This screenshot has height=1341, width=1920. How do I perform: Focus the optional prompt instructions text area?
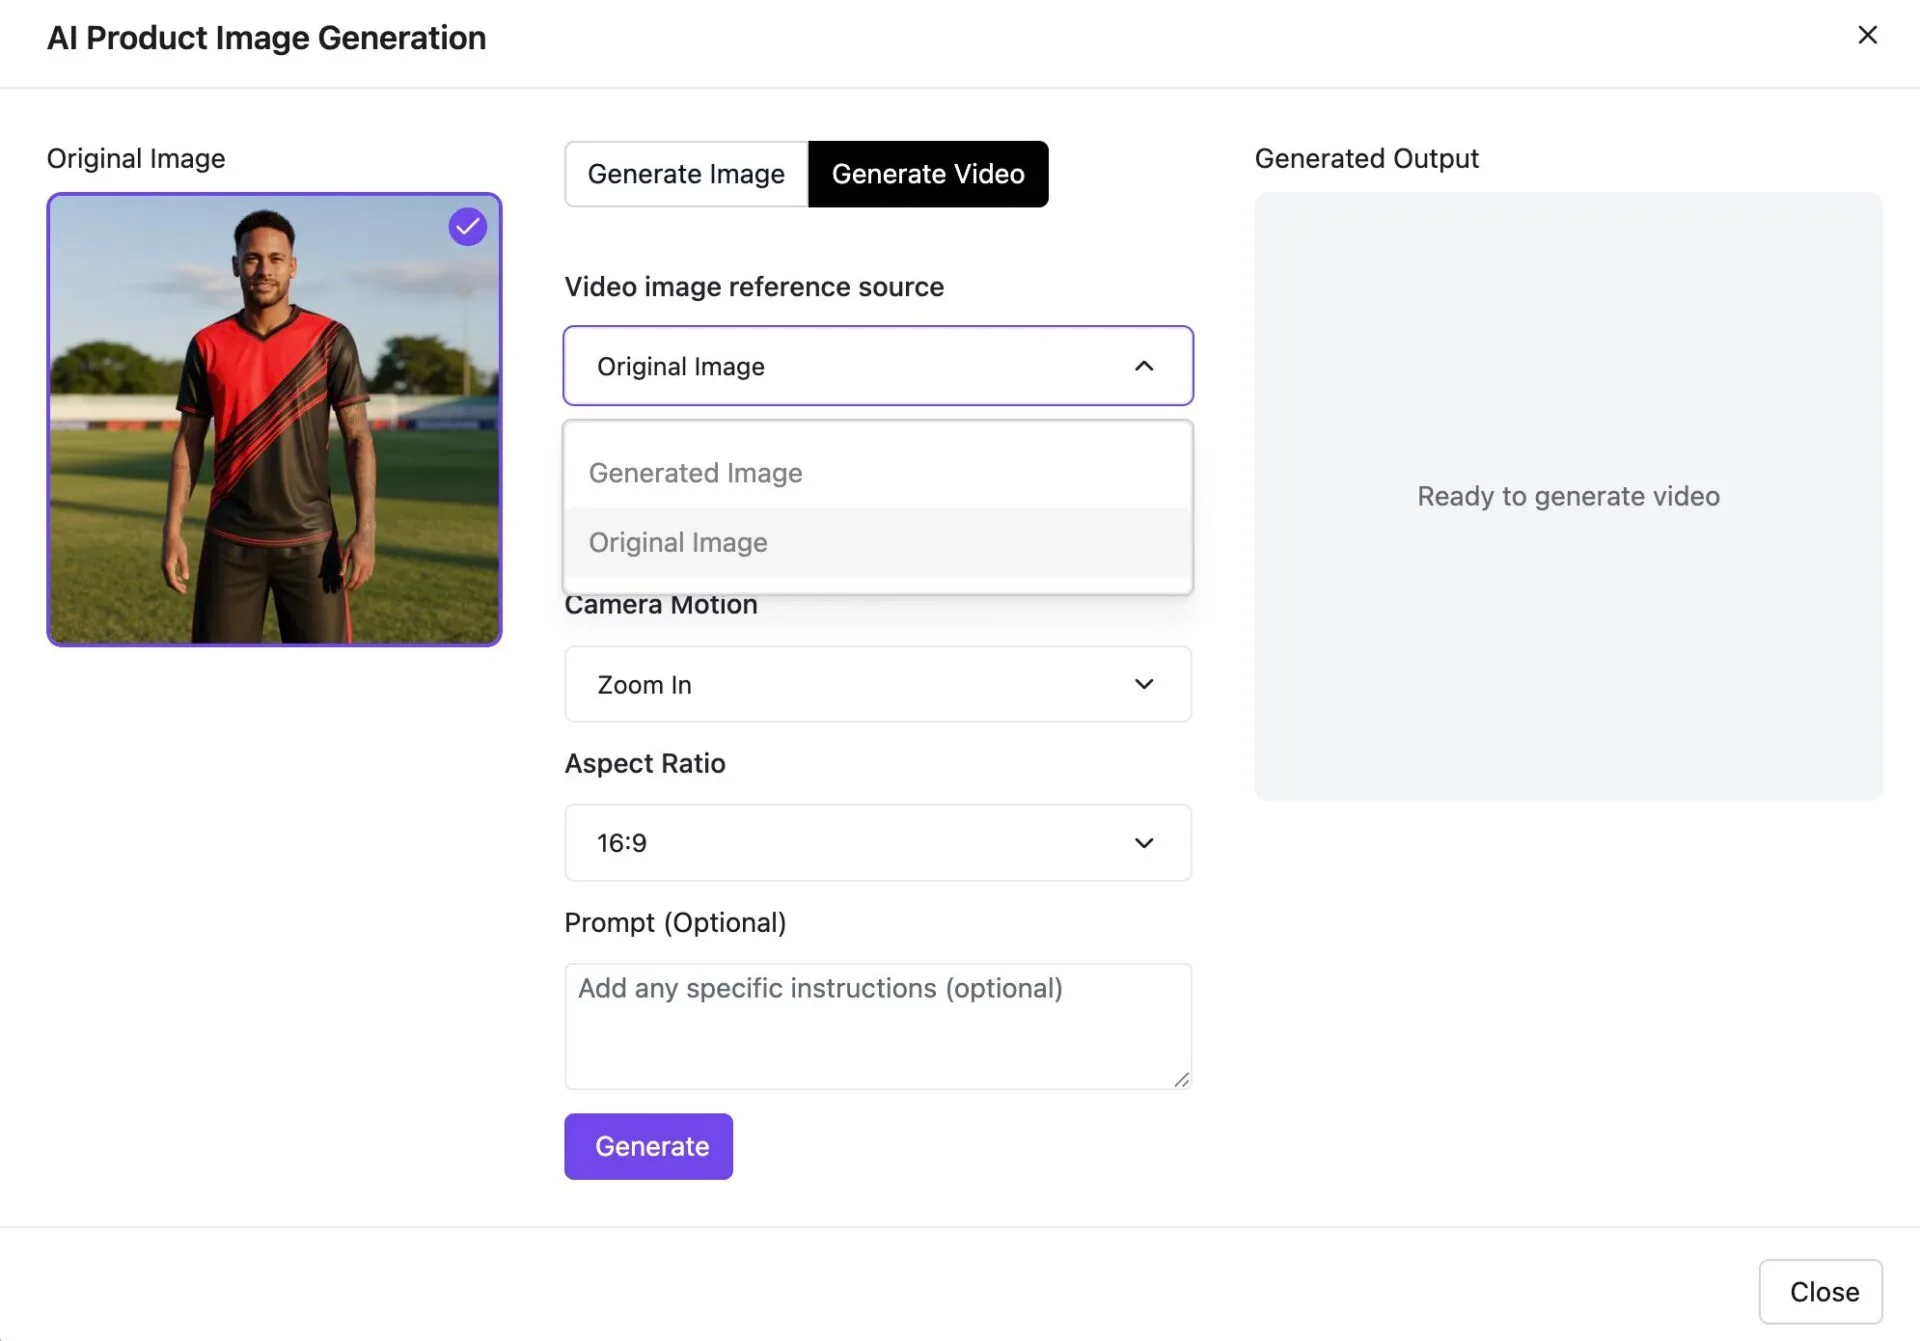pos(878,1026)
